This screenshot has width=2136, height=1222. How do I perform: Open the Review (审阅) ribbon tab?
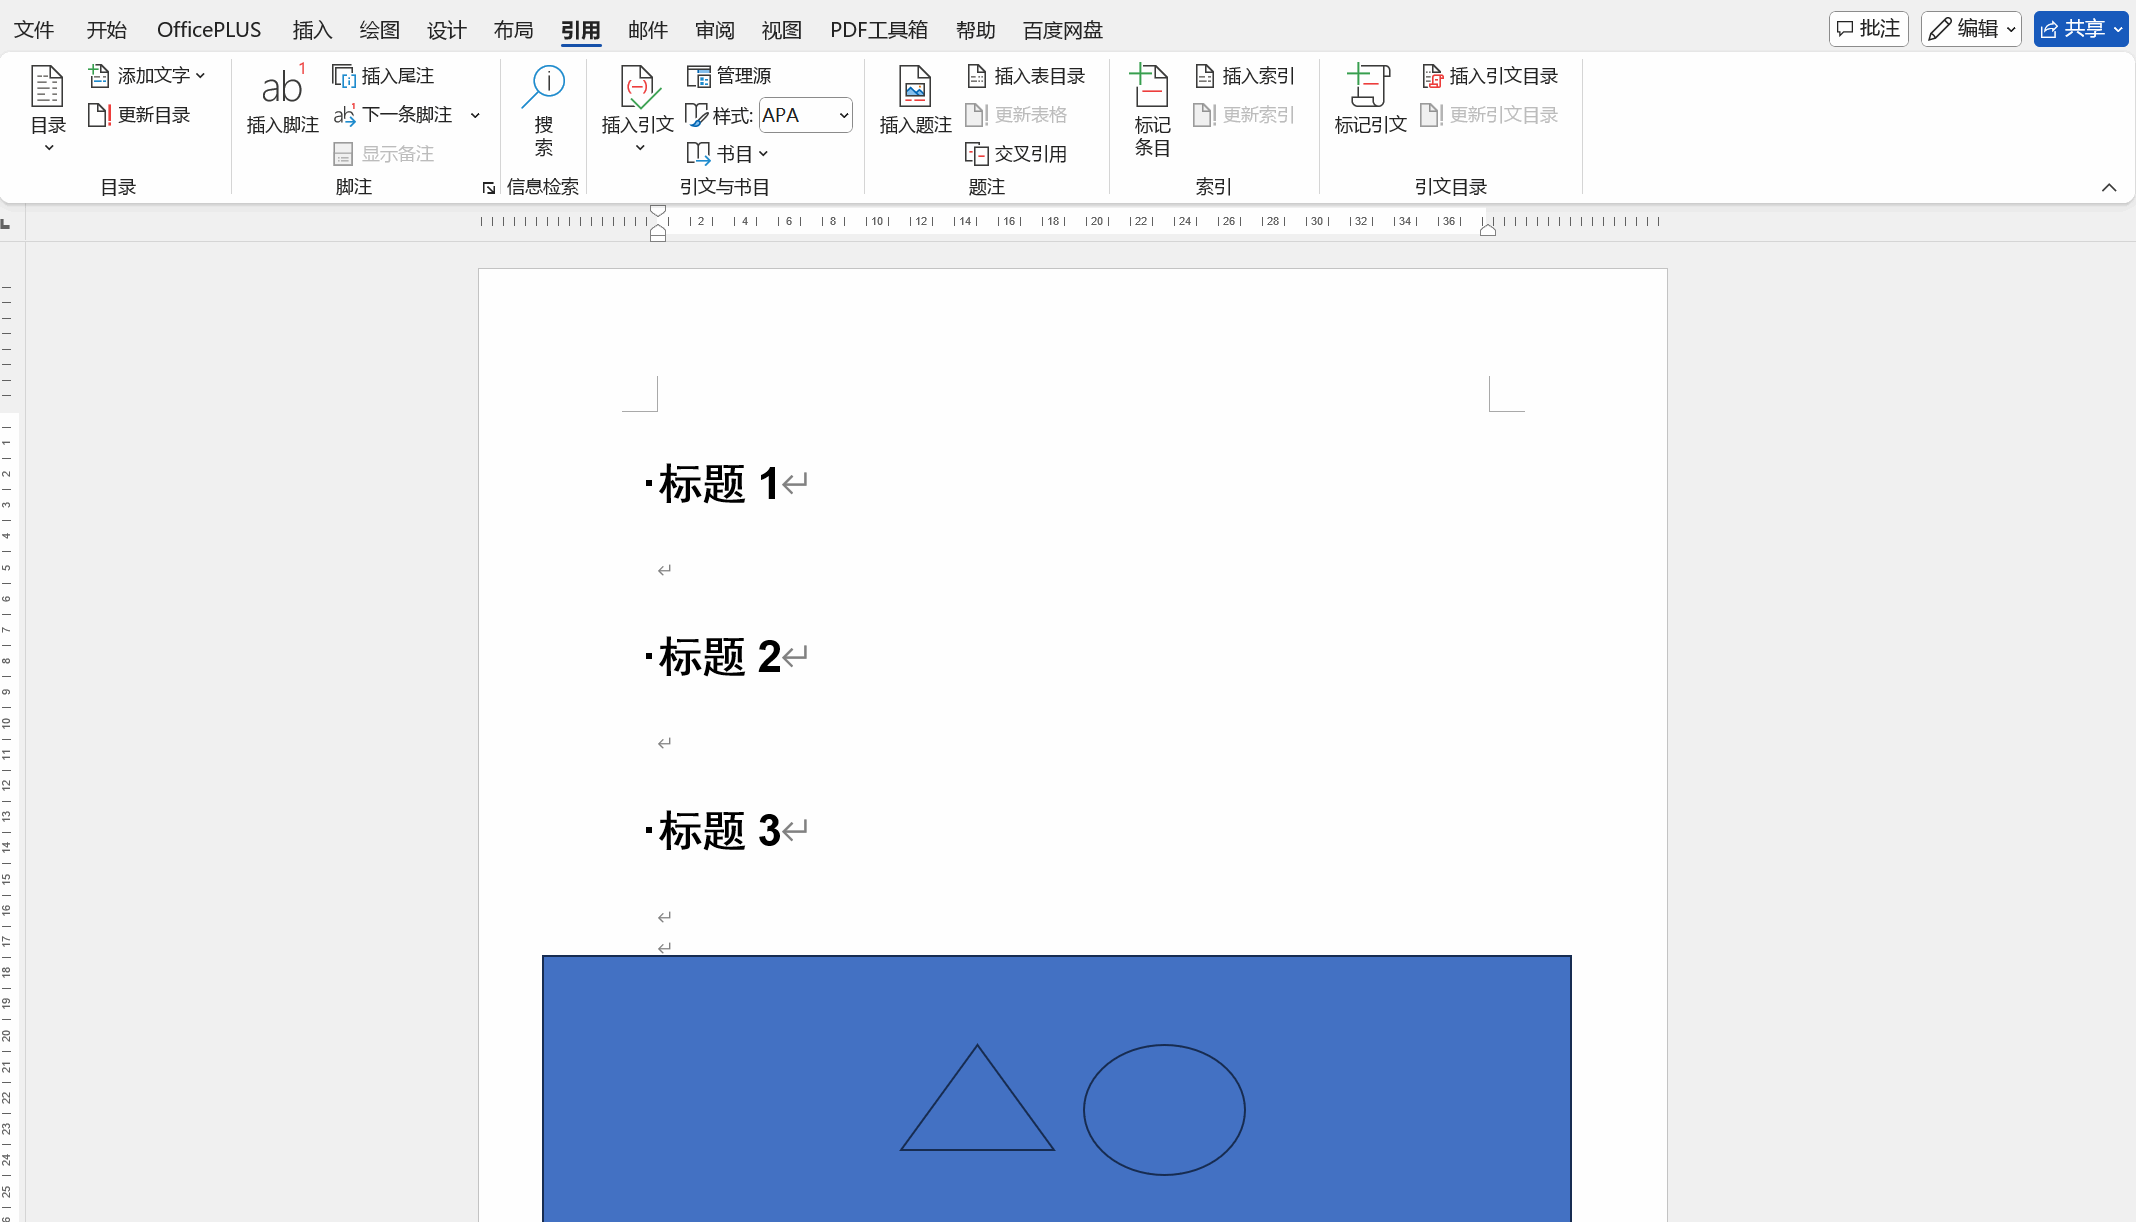(x=714, y=30)
